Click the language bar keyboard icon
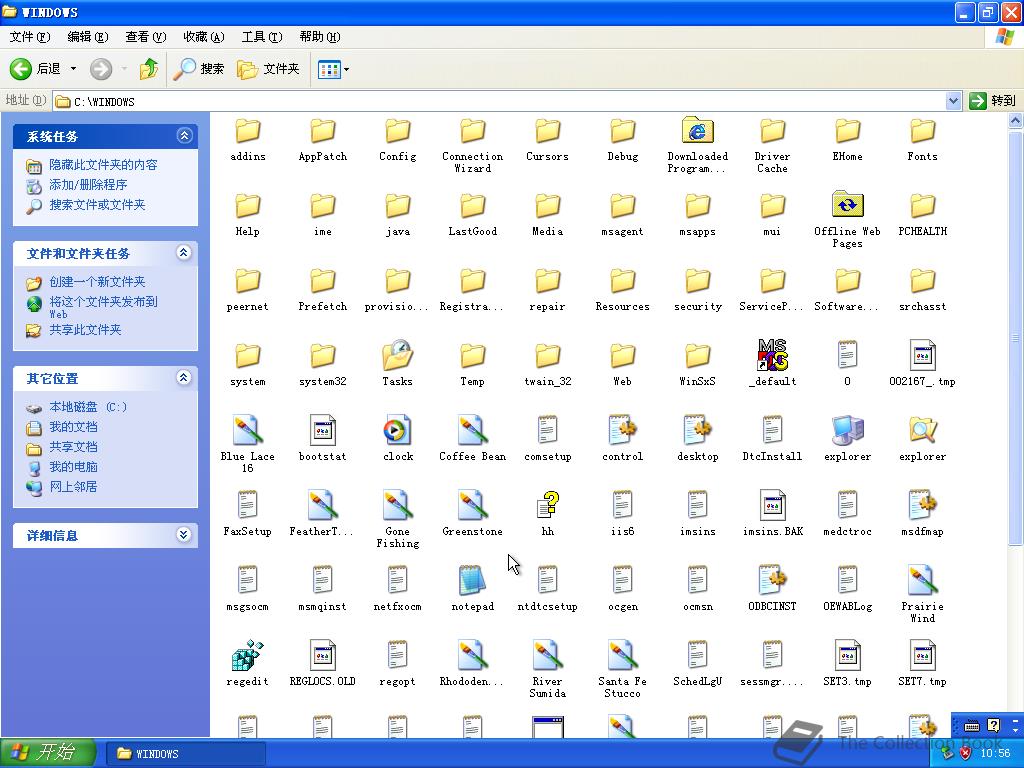The width and height of the screenshot is (1024, 768). pos(972,726)
